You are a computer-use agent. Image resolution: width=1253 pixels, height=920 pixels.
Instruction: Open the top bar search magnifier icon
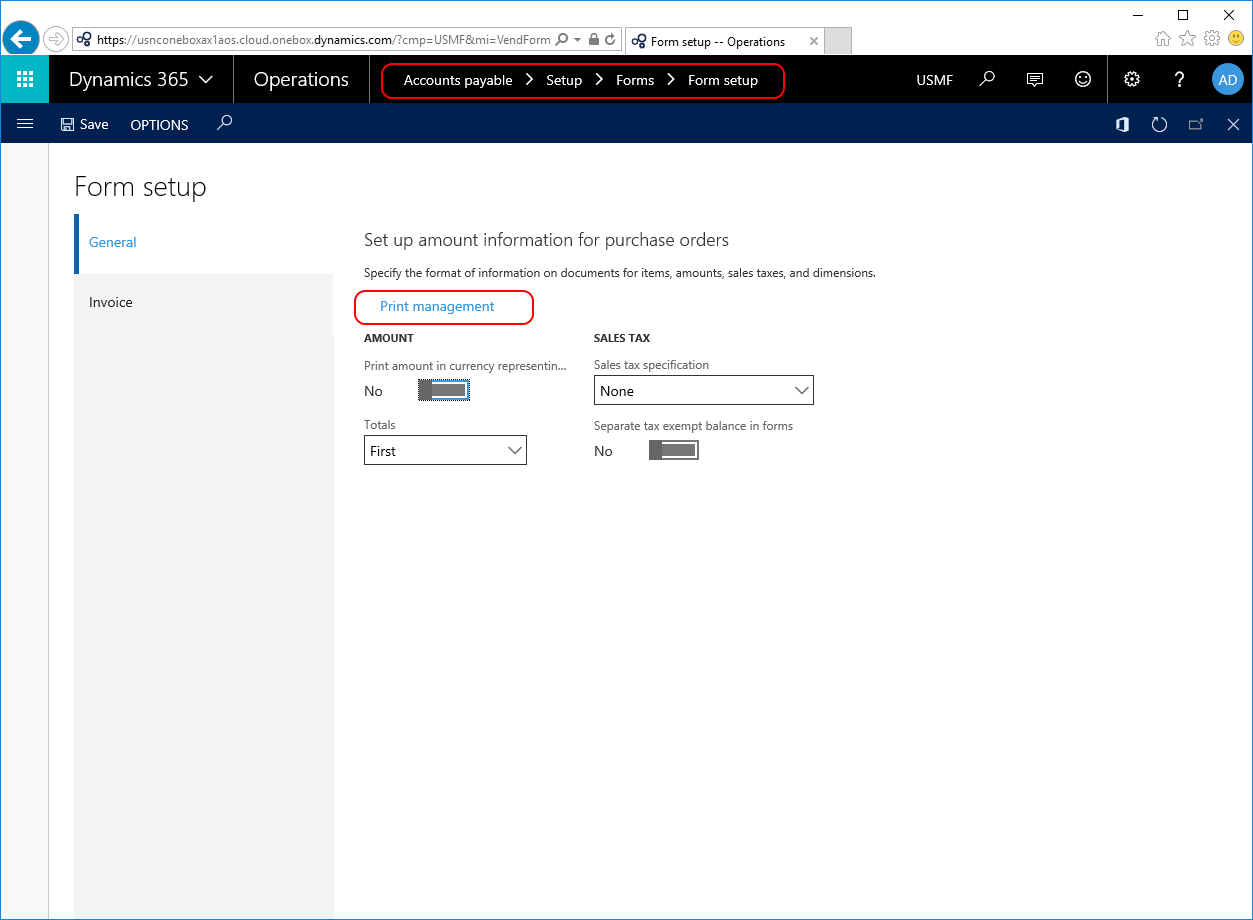click(x=987, y=79)
